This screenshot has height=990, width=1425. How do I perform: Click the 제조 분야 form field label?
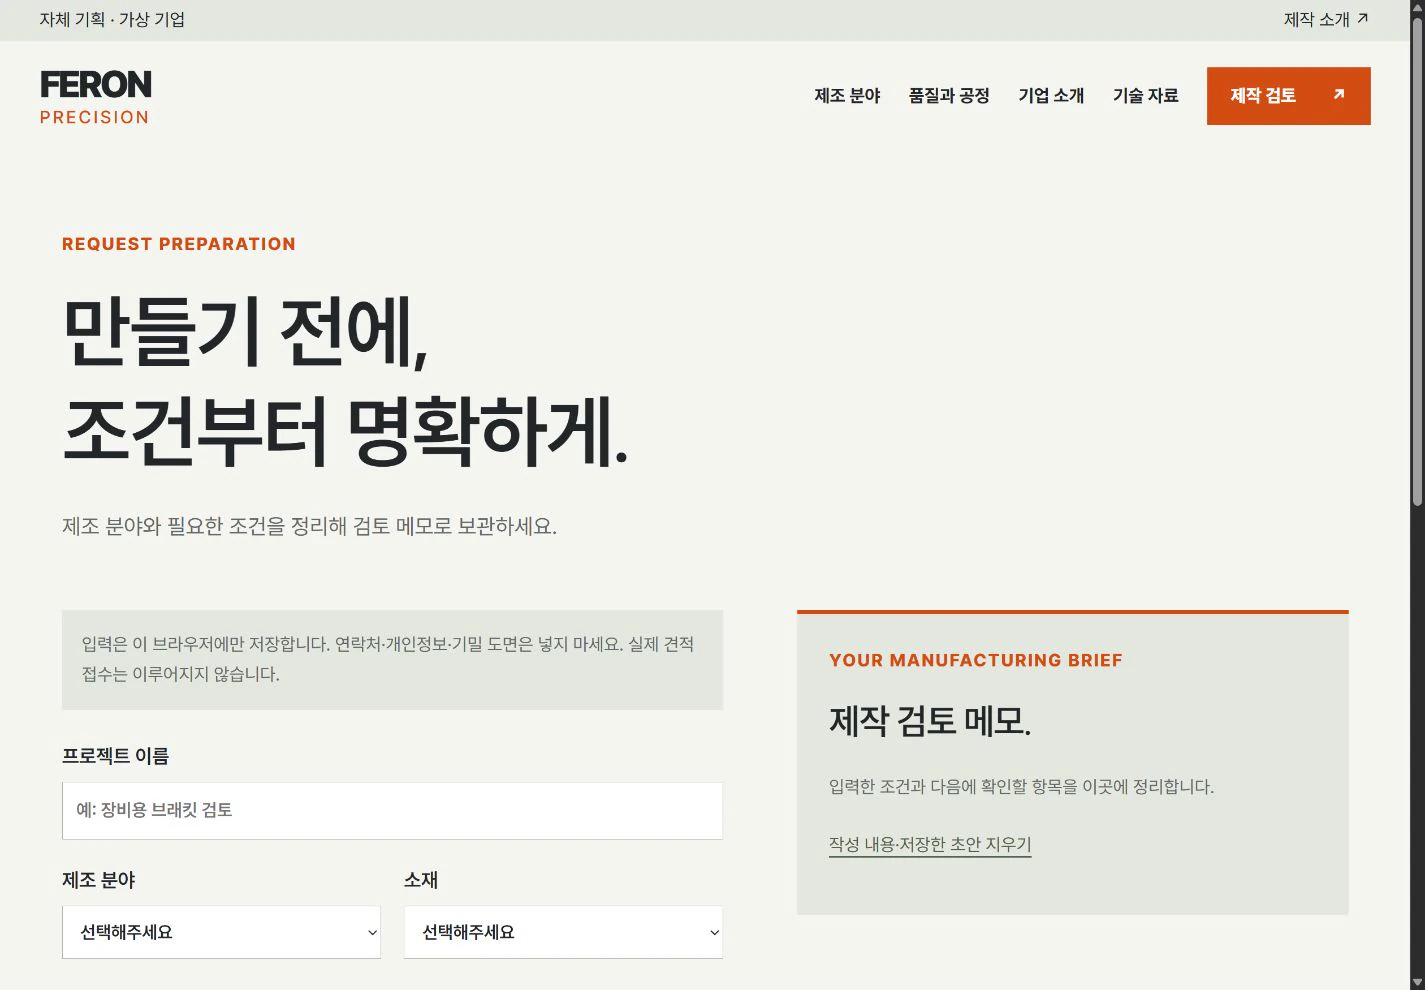click(98, 880)
